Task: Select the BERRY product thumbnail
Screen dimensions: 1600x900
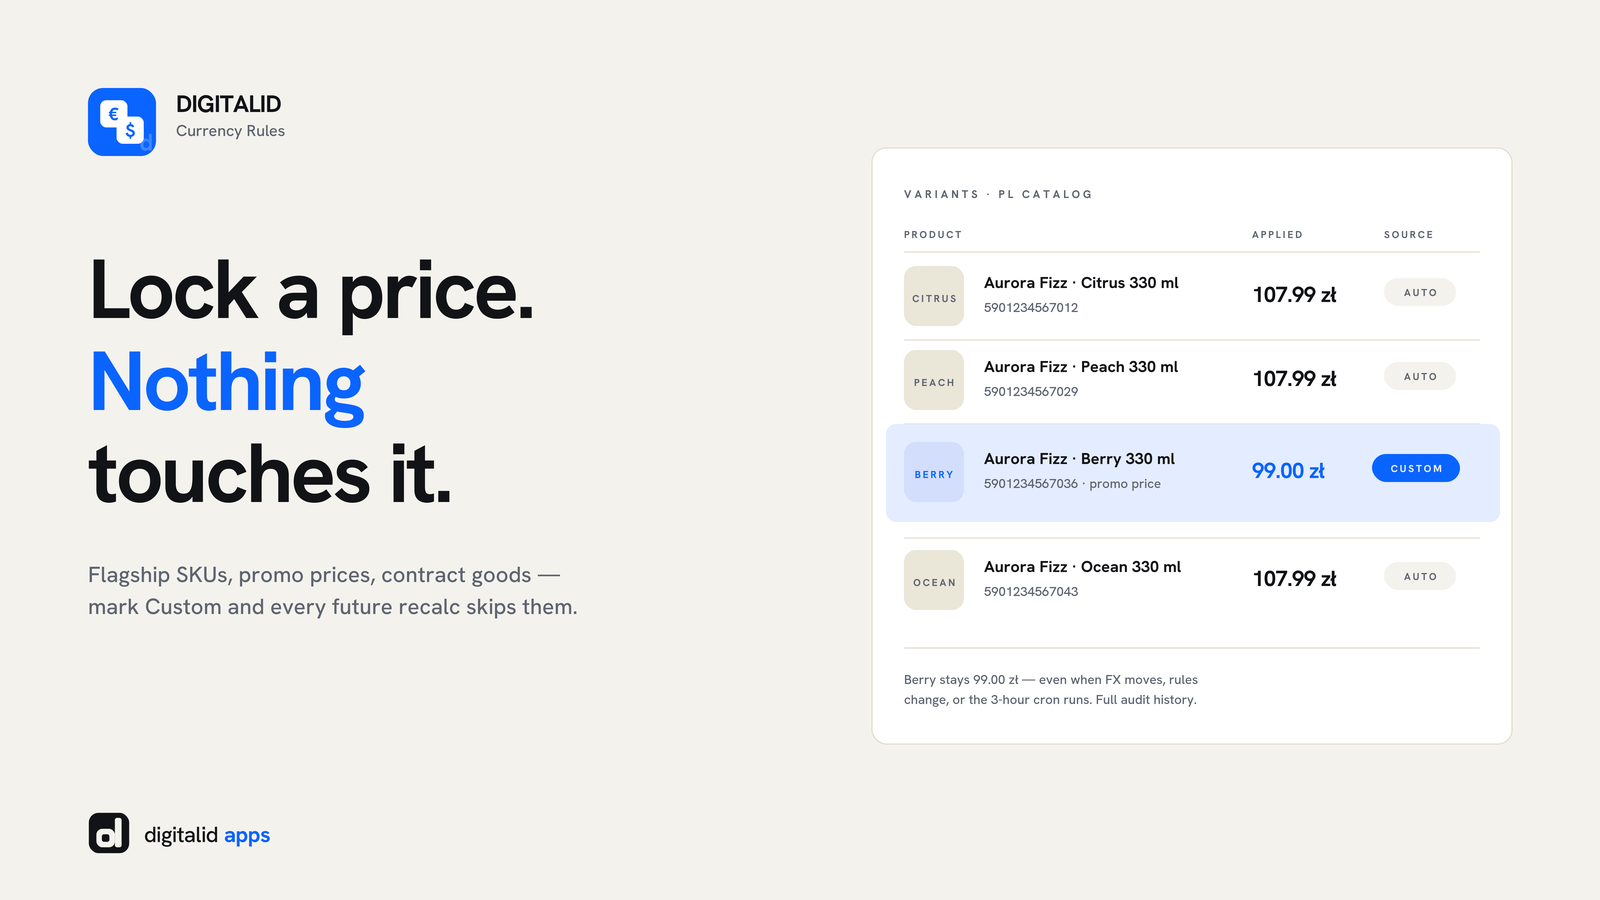Action: pos(934,472)
